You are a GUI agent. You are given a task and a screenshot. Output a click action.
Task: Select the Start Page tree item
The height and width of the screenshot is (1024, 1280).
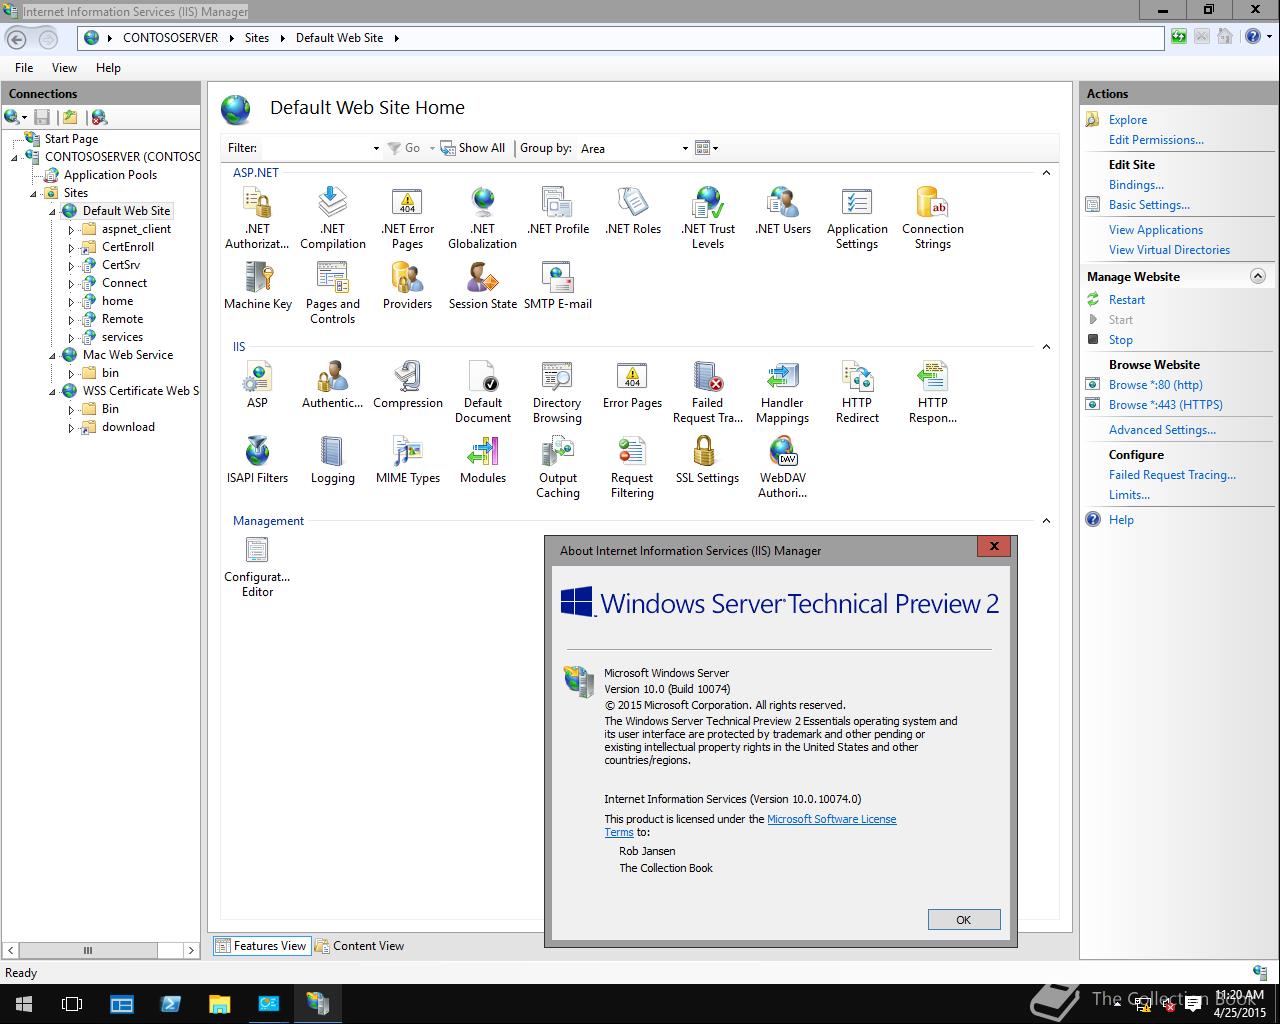point(71,139)
